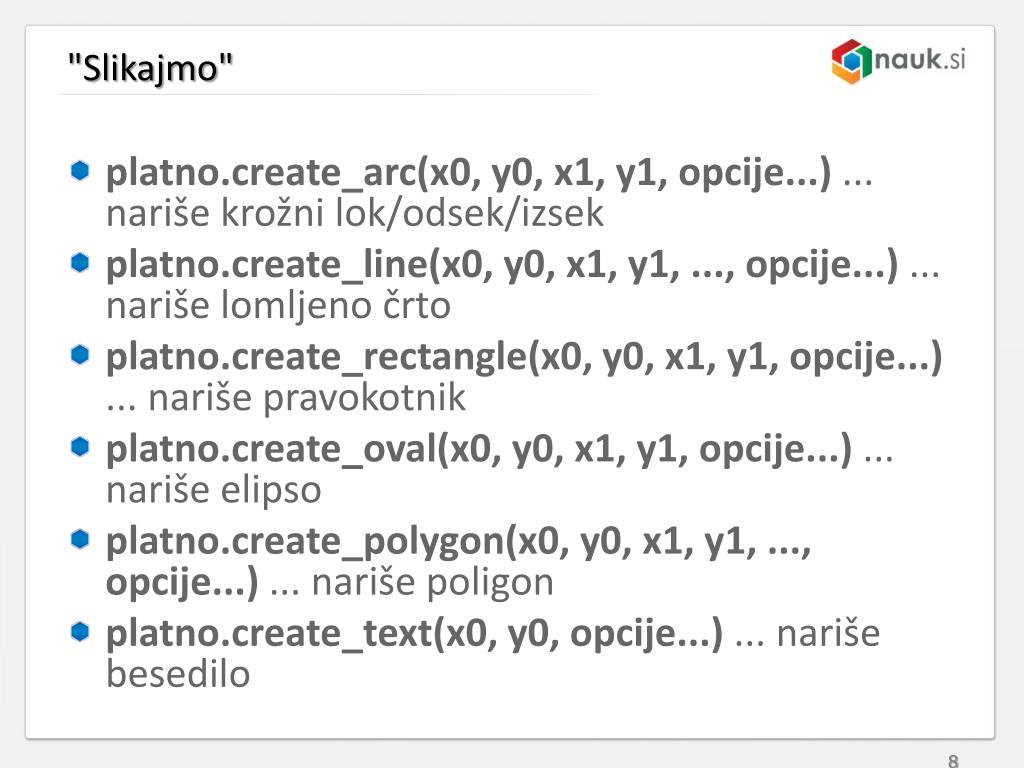Click the text 'nariše elipso'
Image resolution: width=1024 pixels, height=768 pixels.
tap(214, 490)
